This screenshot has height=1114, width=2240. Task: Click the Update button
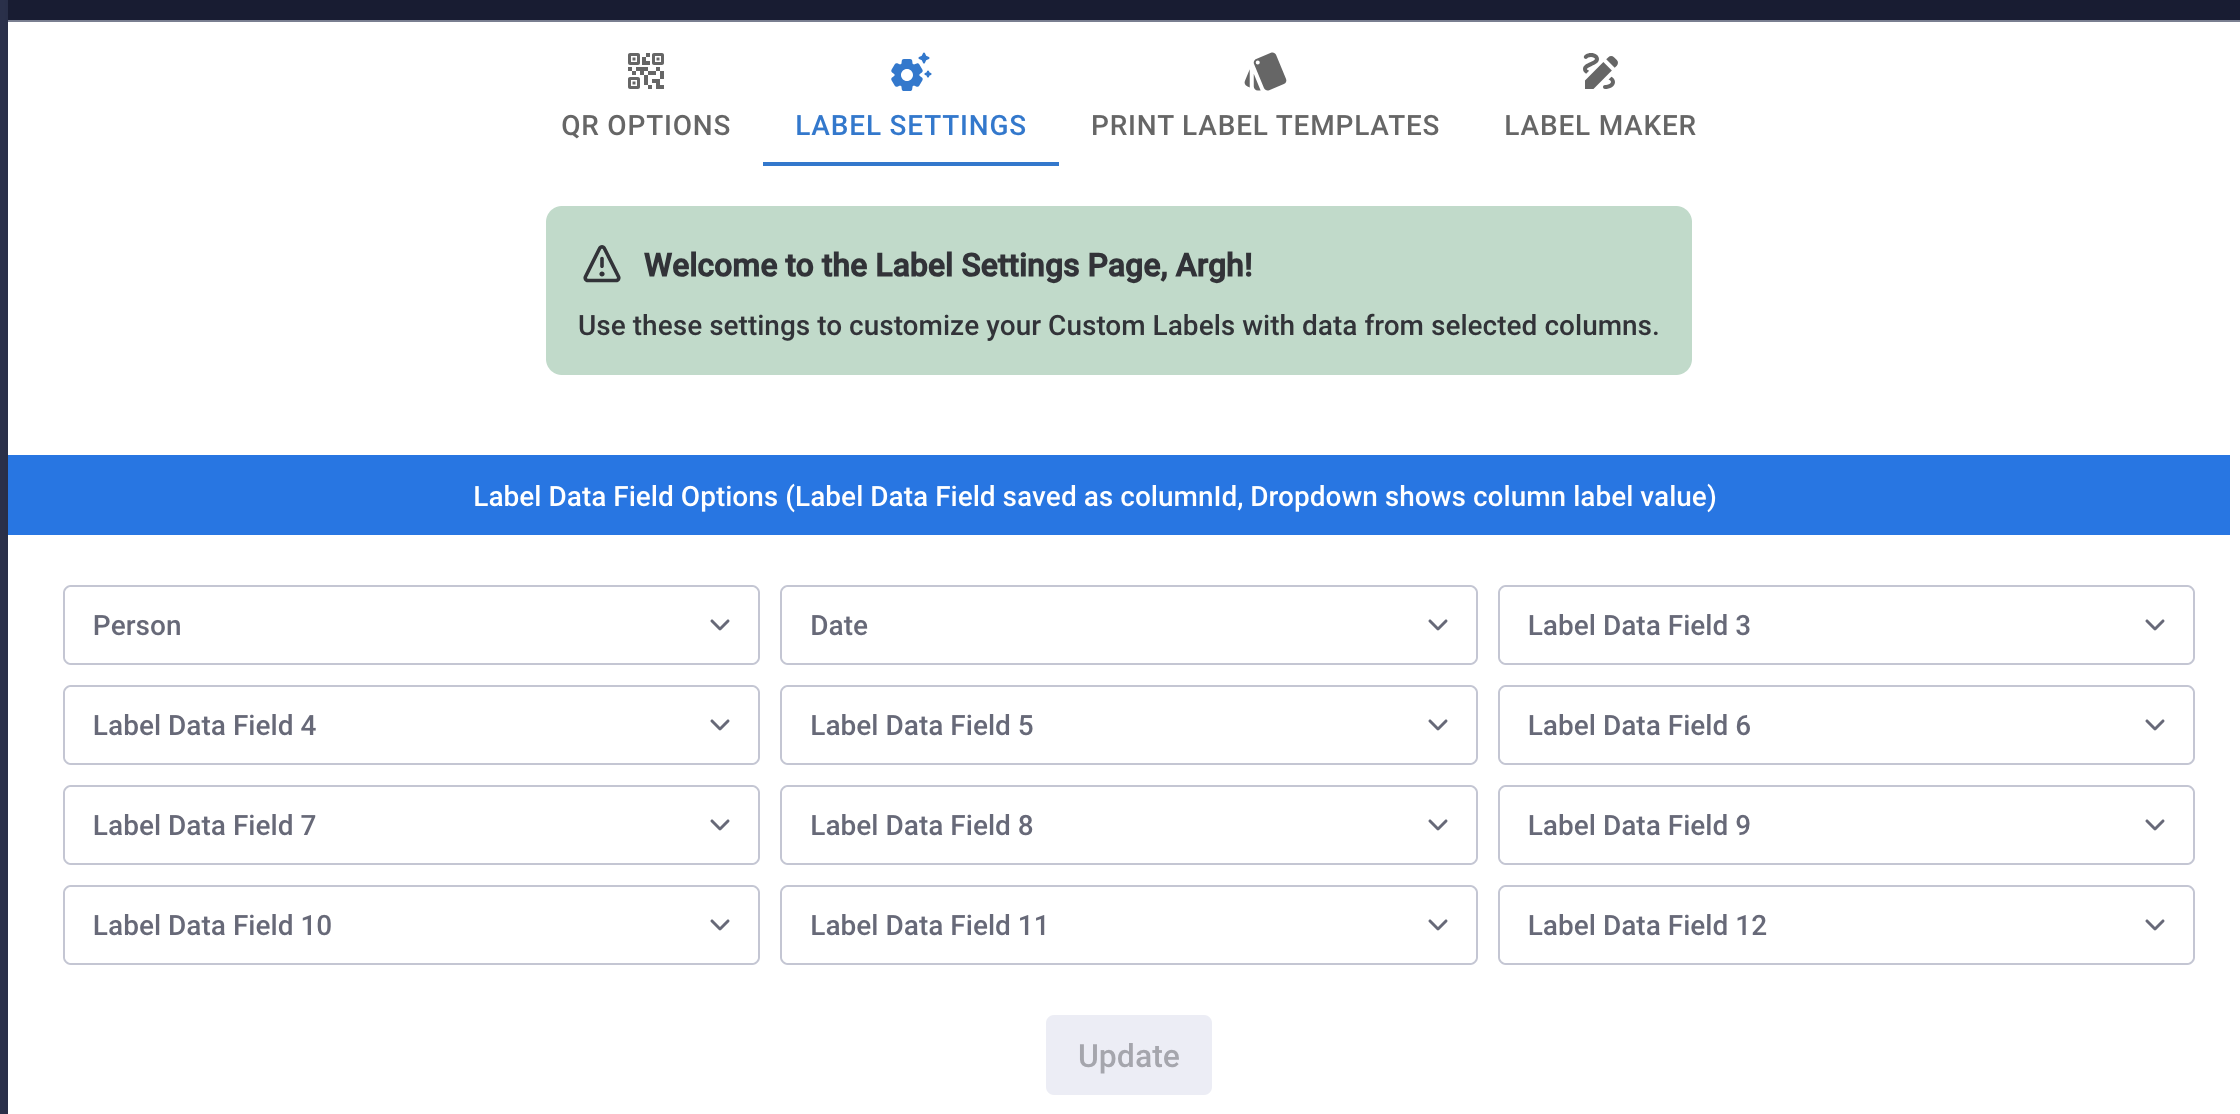[x=1128, y=1055]
